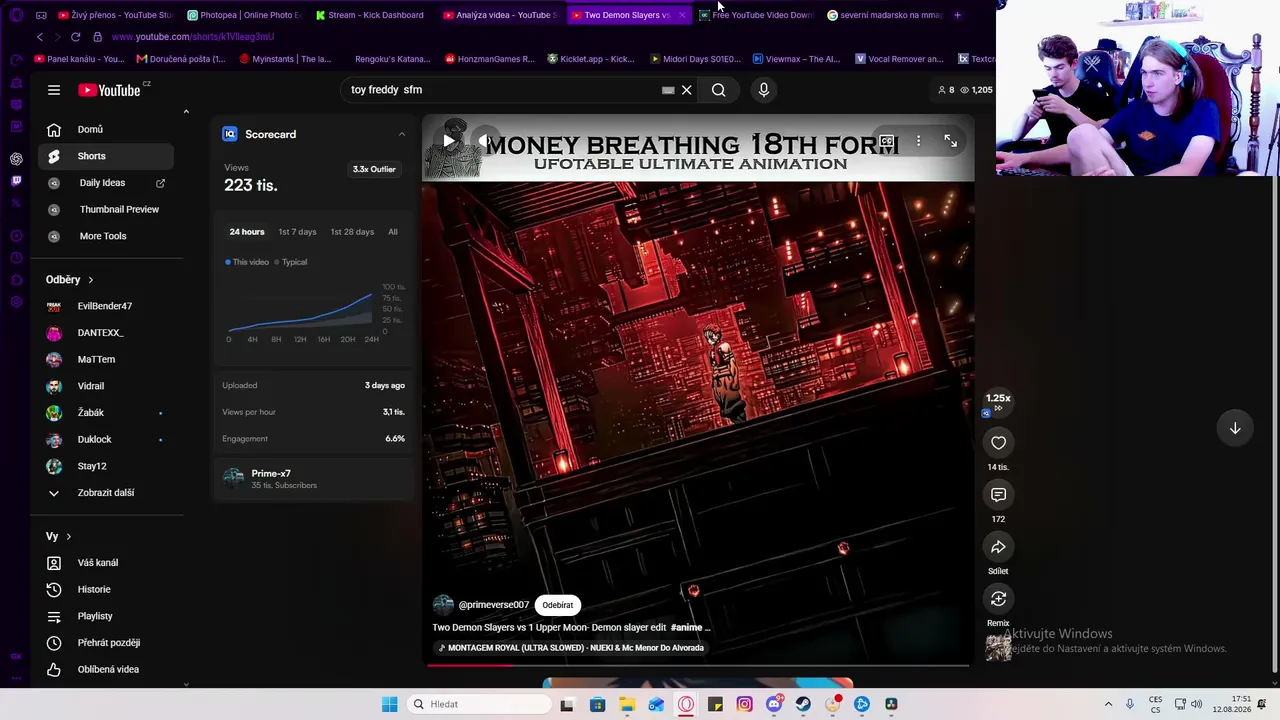Select the 1st 7 days tab
Screen dimensions: 1280x720
(x=297, y=232)
